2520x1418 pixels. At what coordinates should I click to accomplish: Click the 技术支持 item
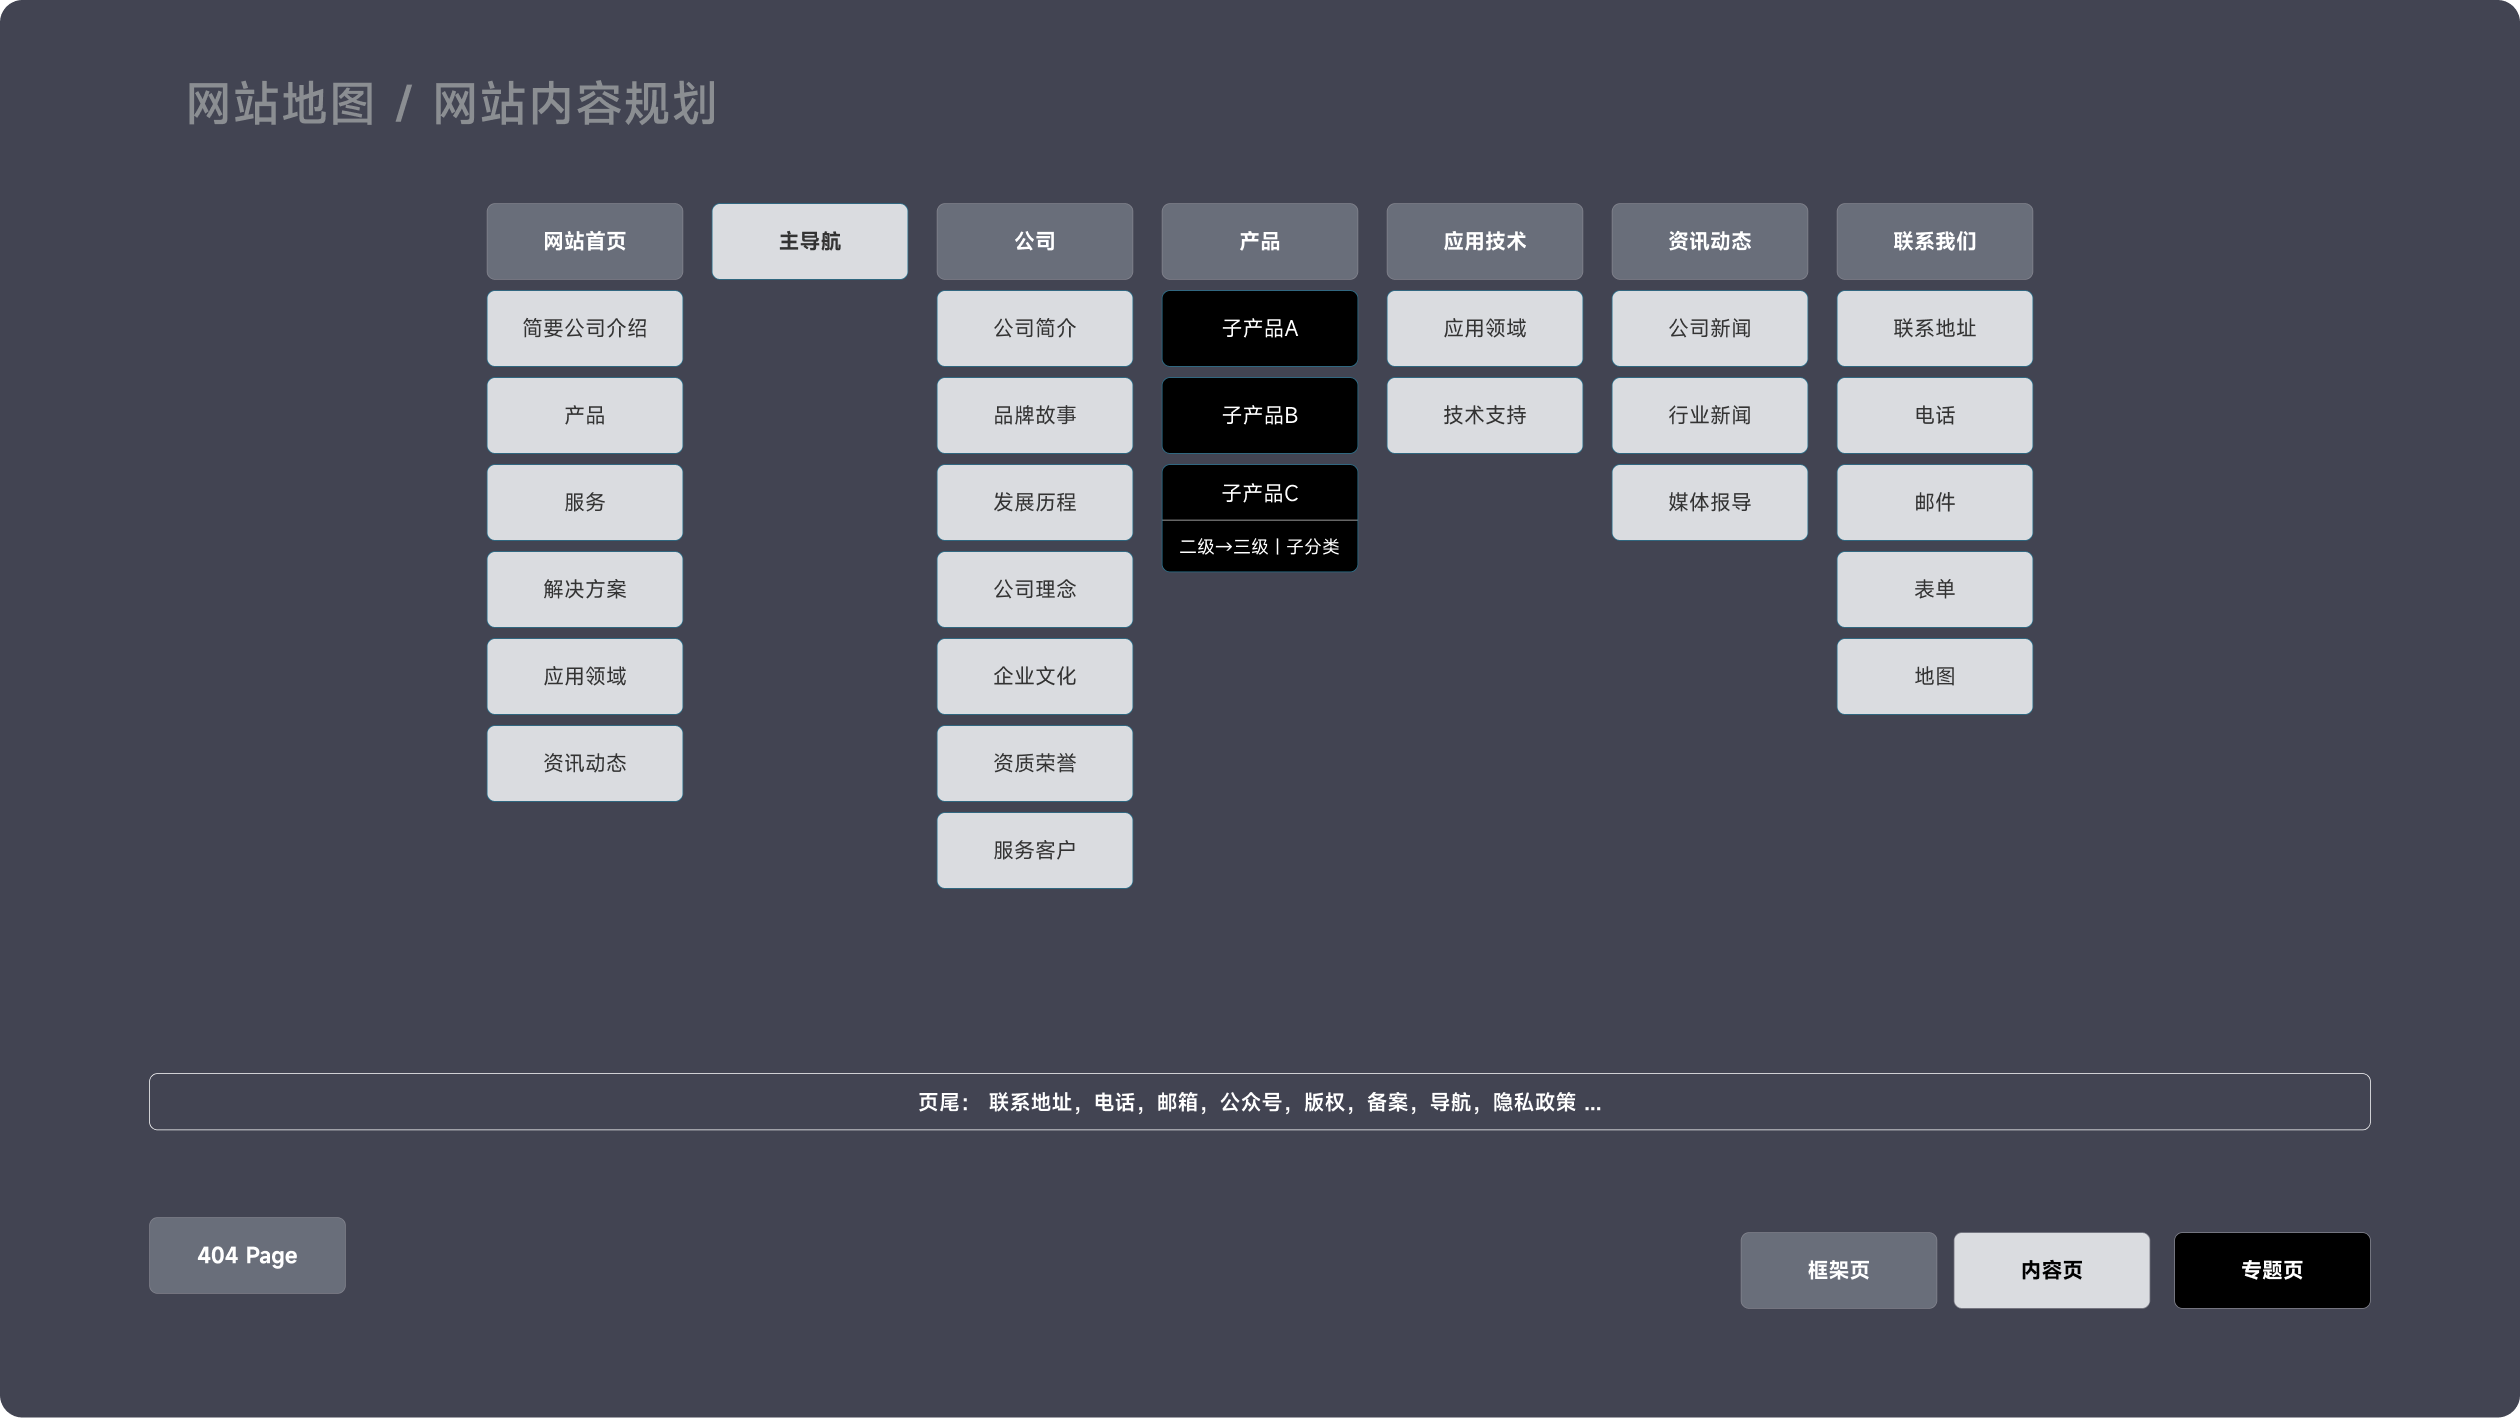pyautogui.click(x=1484, y=415)
